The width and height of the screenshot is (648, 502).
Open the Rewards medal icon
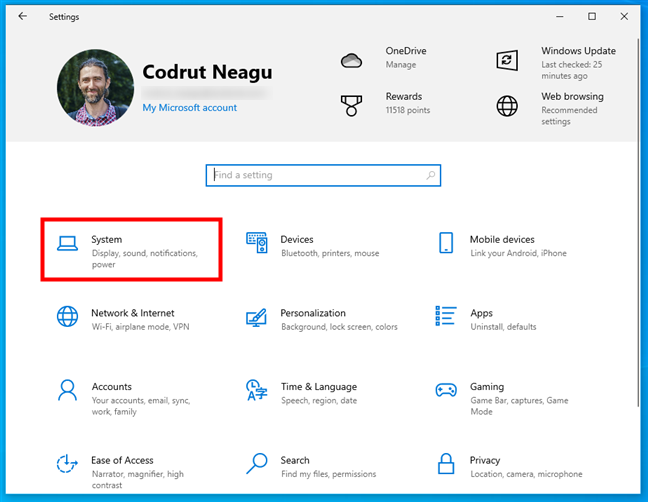[x=351, y=106]
